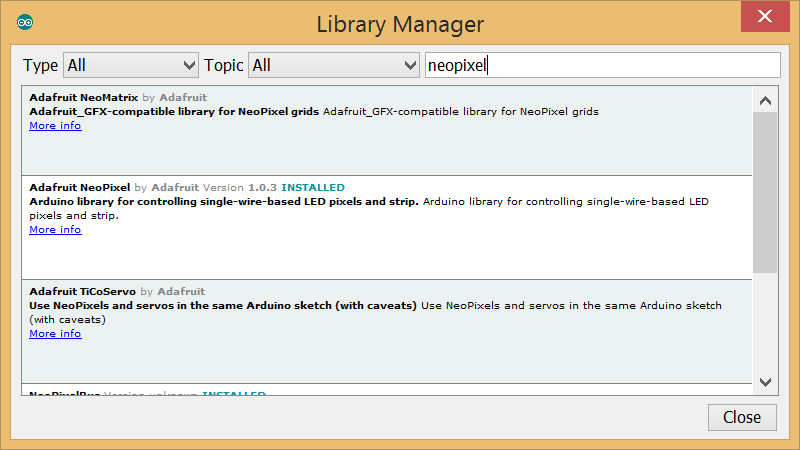Viewport: 800px width, 450px height.
Task: Click the NeoPixels and servos description text
Action: (x=376, y=312)
